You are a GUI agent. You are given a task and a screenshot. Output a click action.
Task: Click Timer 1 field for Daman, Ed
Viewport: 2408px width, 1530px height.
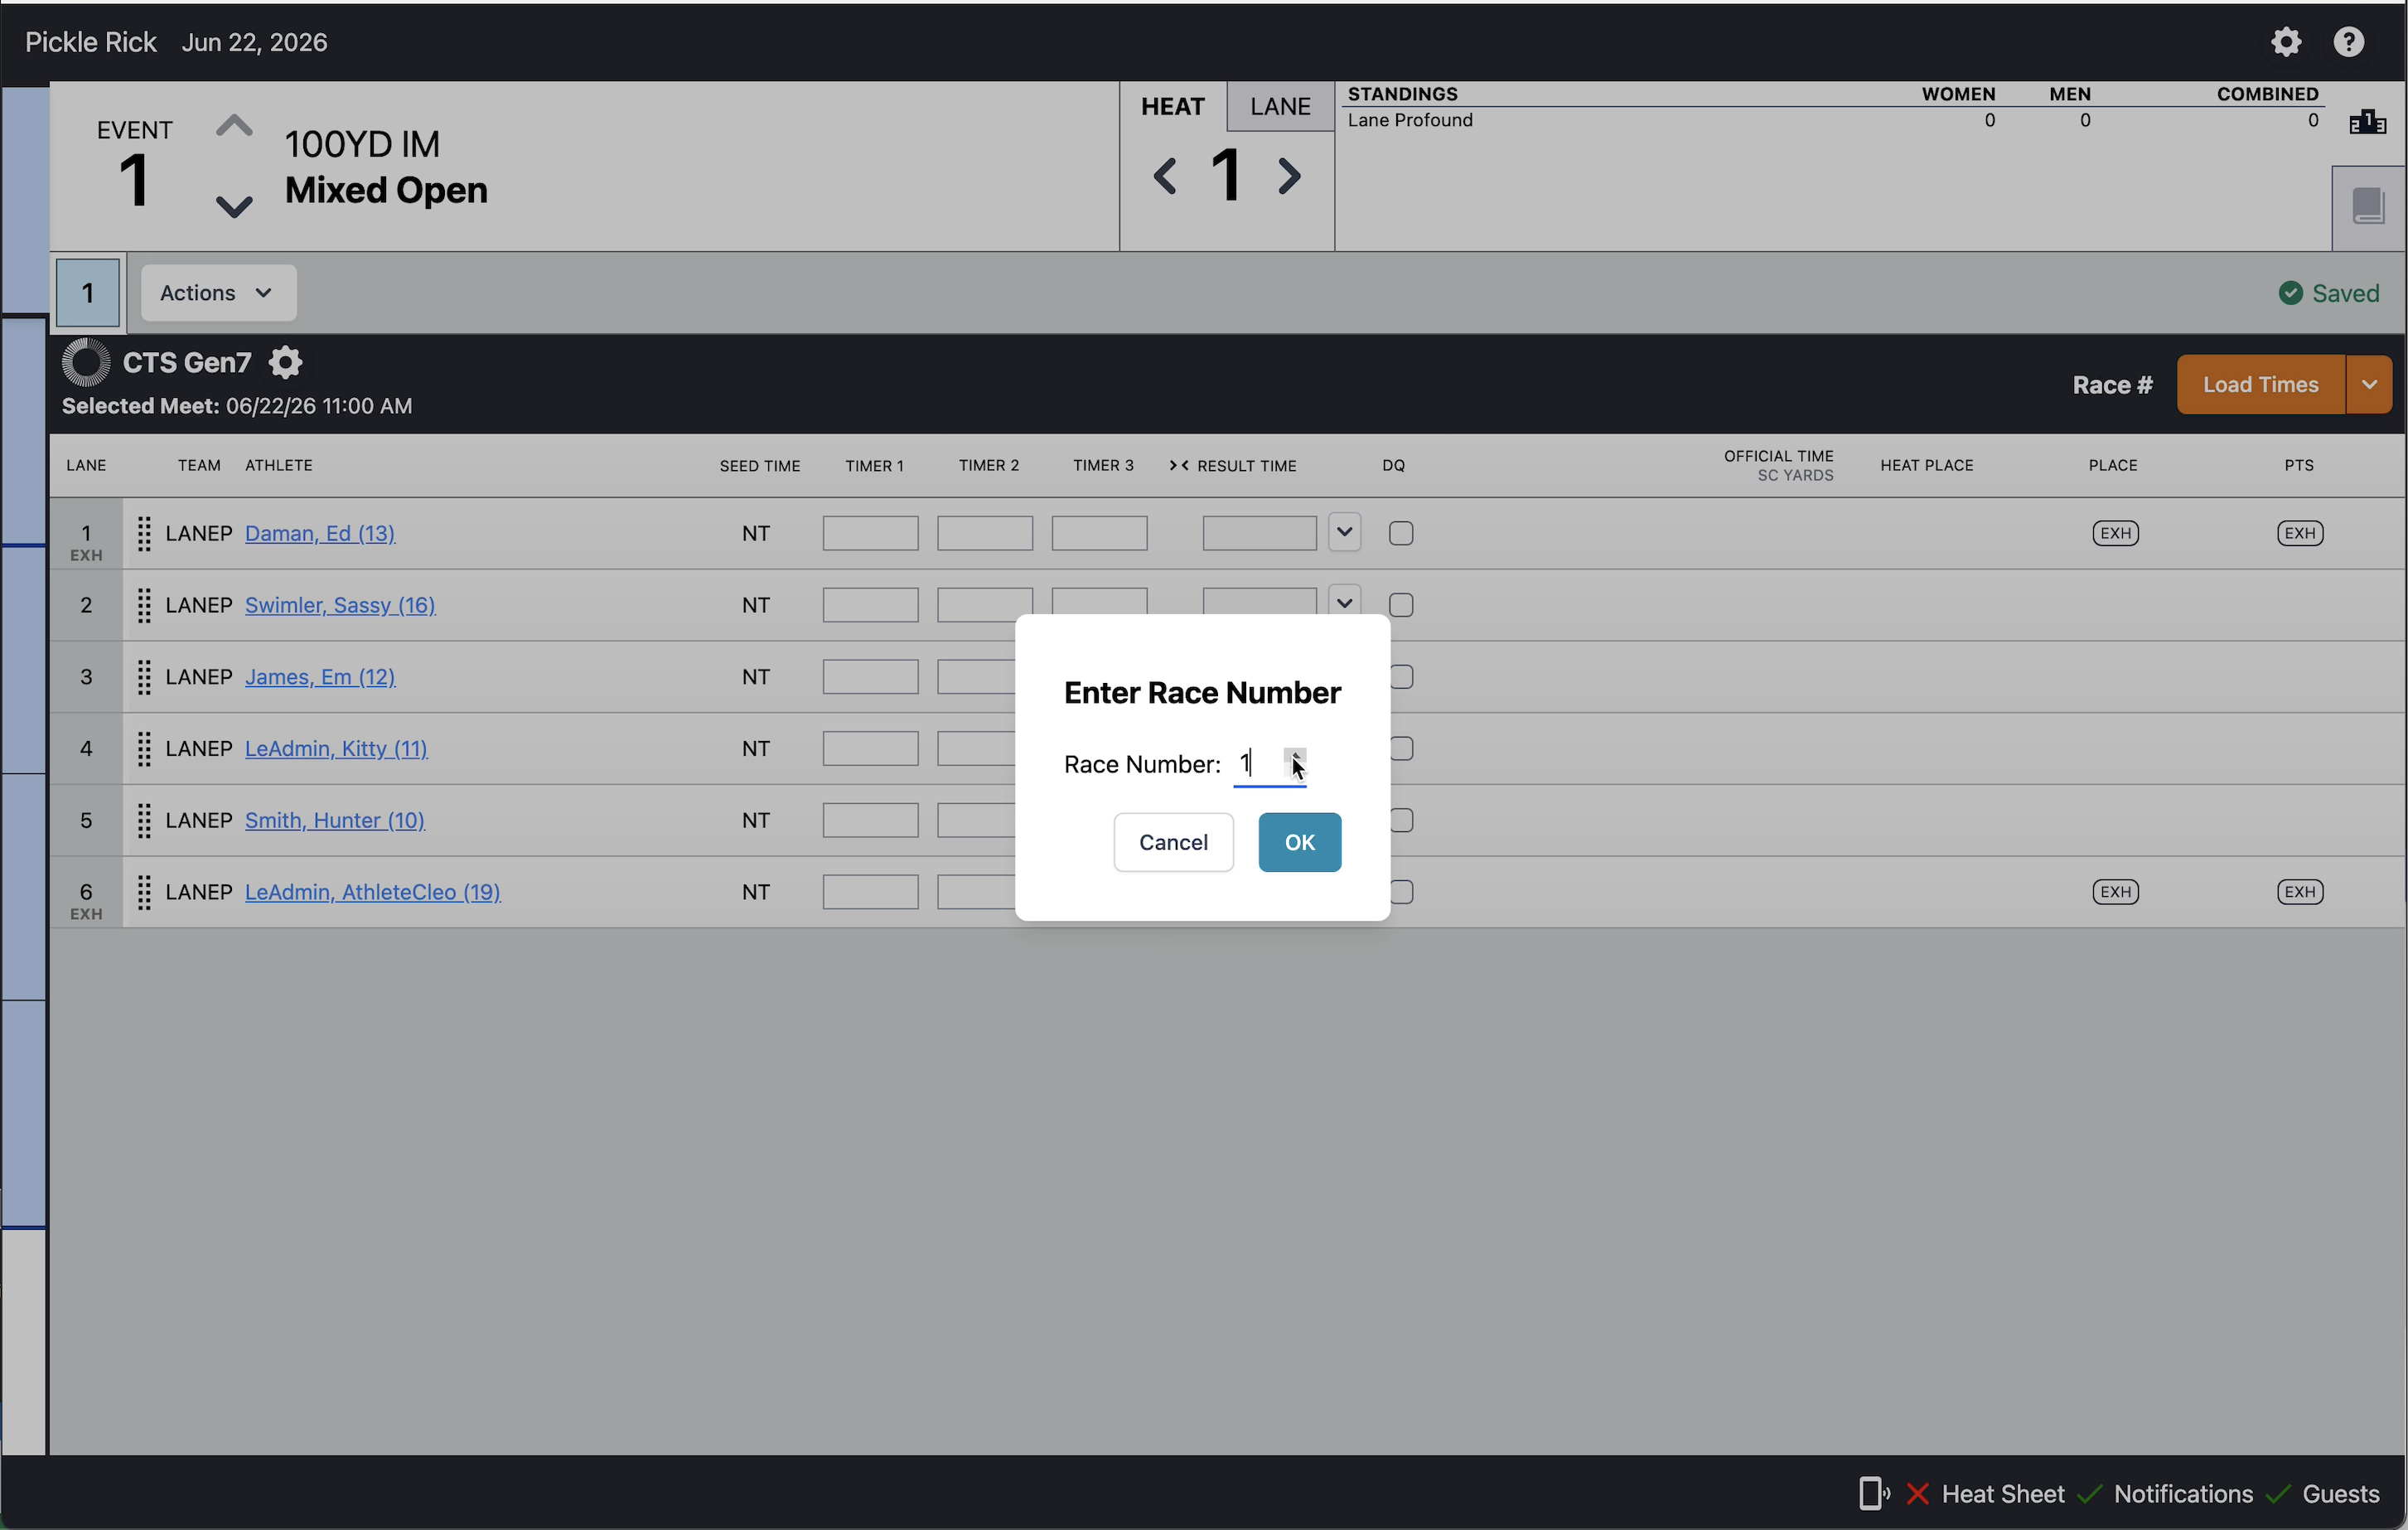pos(870,534)
